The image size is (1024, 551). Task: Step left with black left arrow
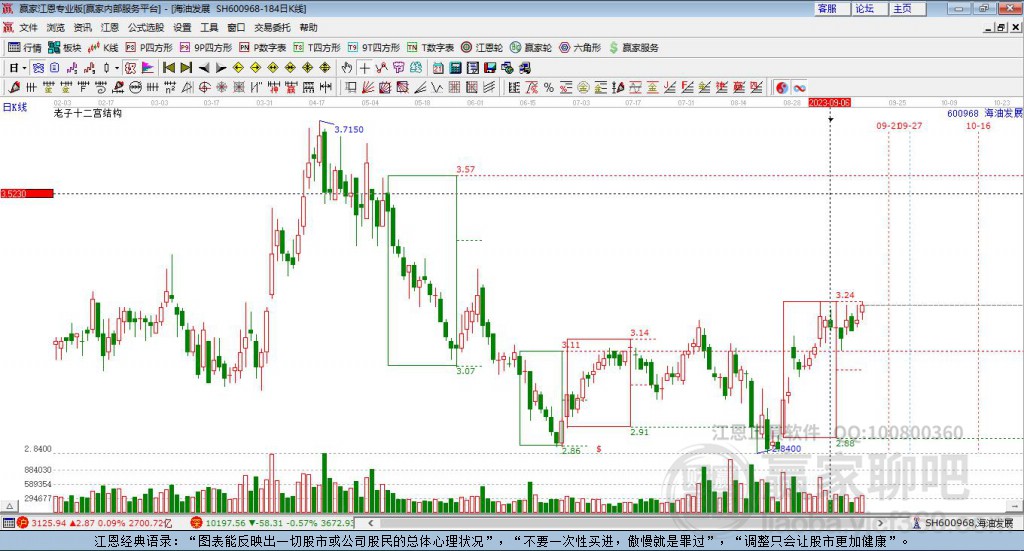coord(204,68)
